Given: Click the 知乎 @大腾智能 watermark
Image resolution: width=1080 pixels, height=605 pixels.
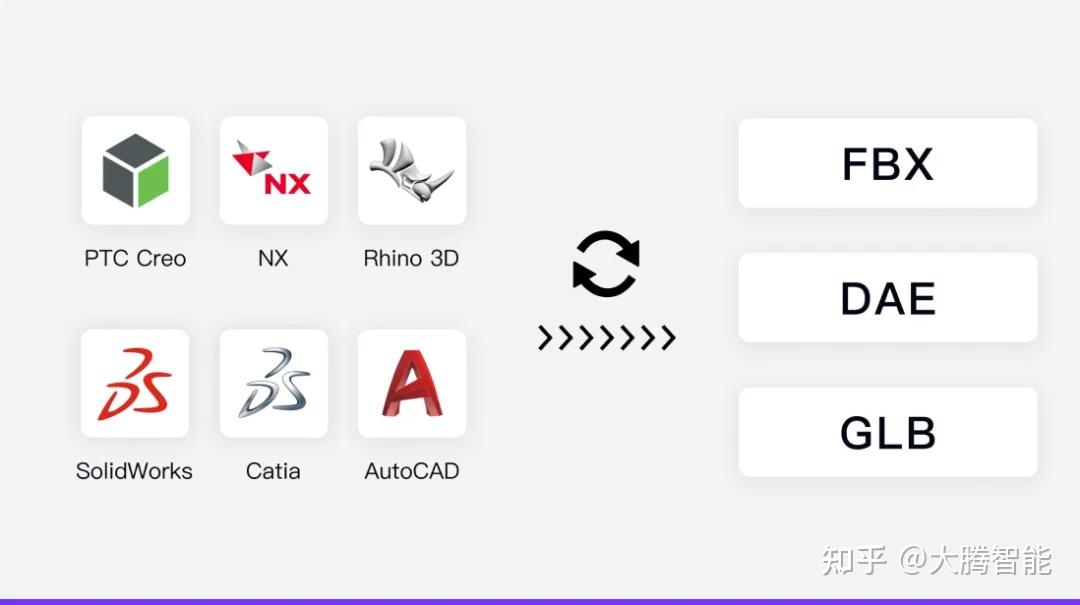Looking at the screenshot, I should [x=937, y=560].
